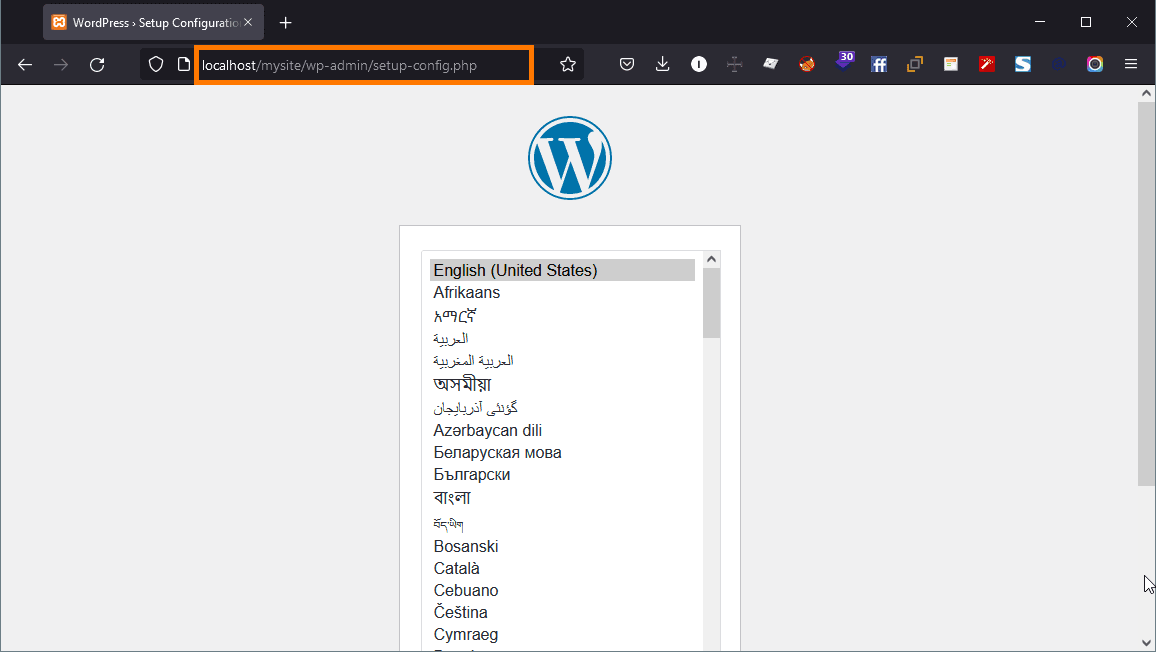Open the dark blue at-sign extension

tap(1059, 65)
